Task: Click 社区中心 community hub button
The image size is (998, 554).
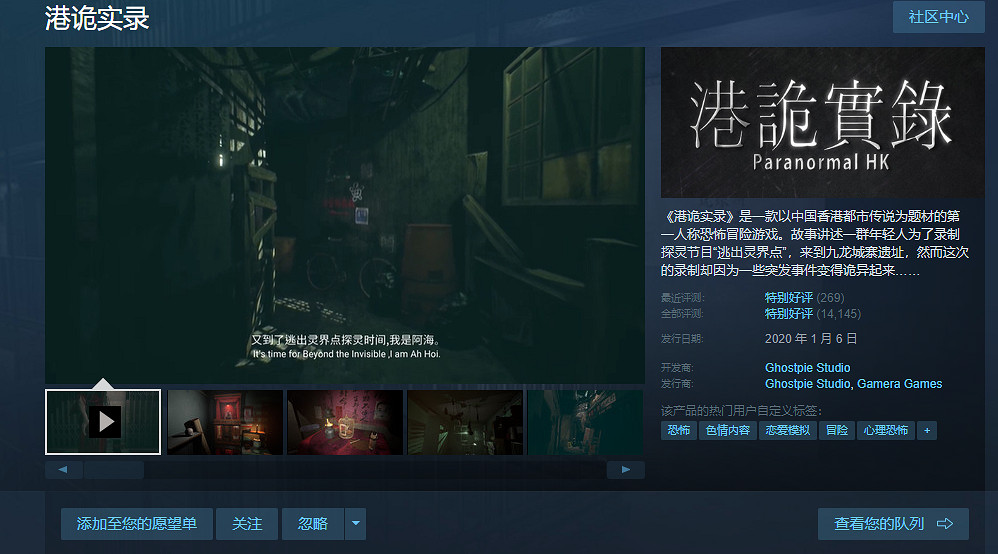Action: point(938,17)
